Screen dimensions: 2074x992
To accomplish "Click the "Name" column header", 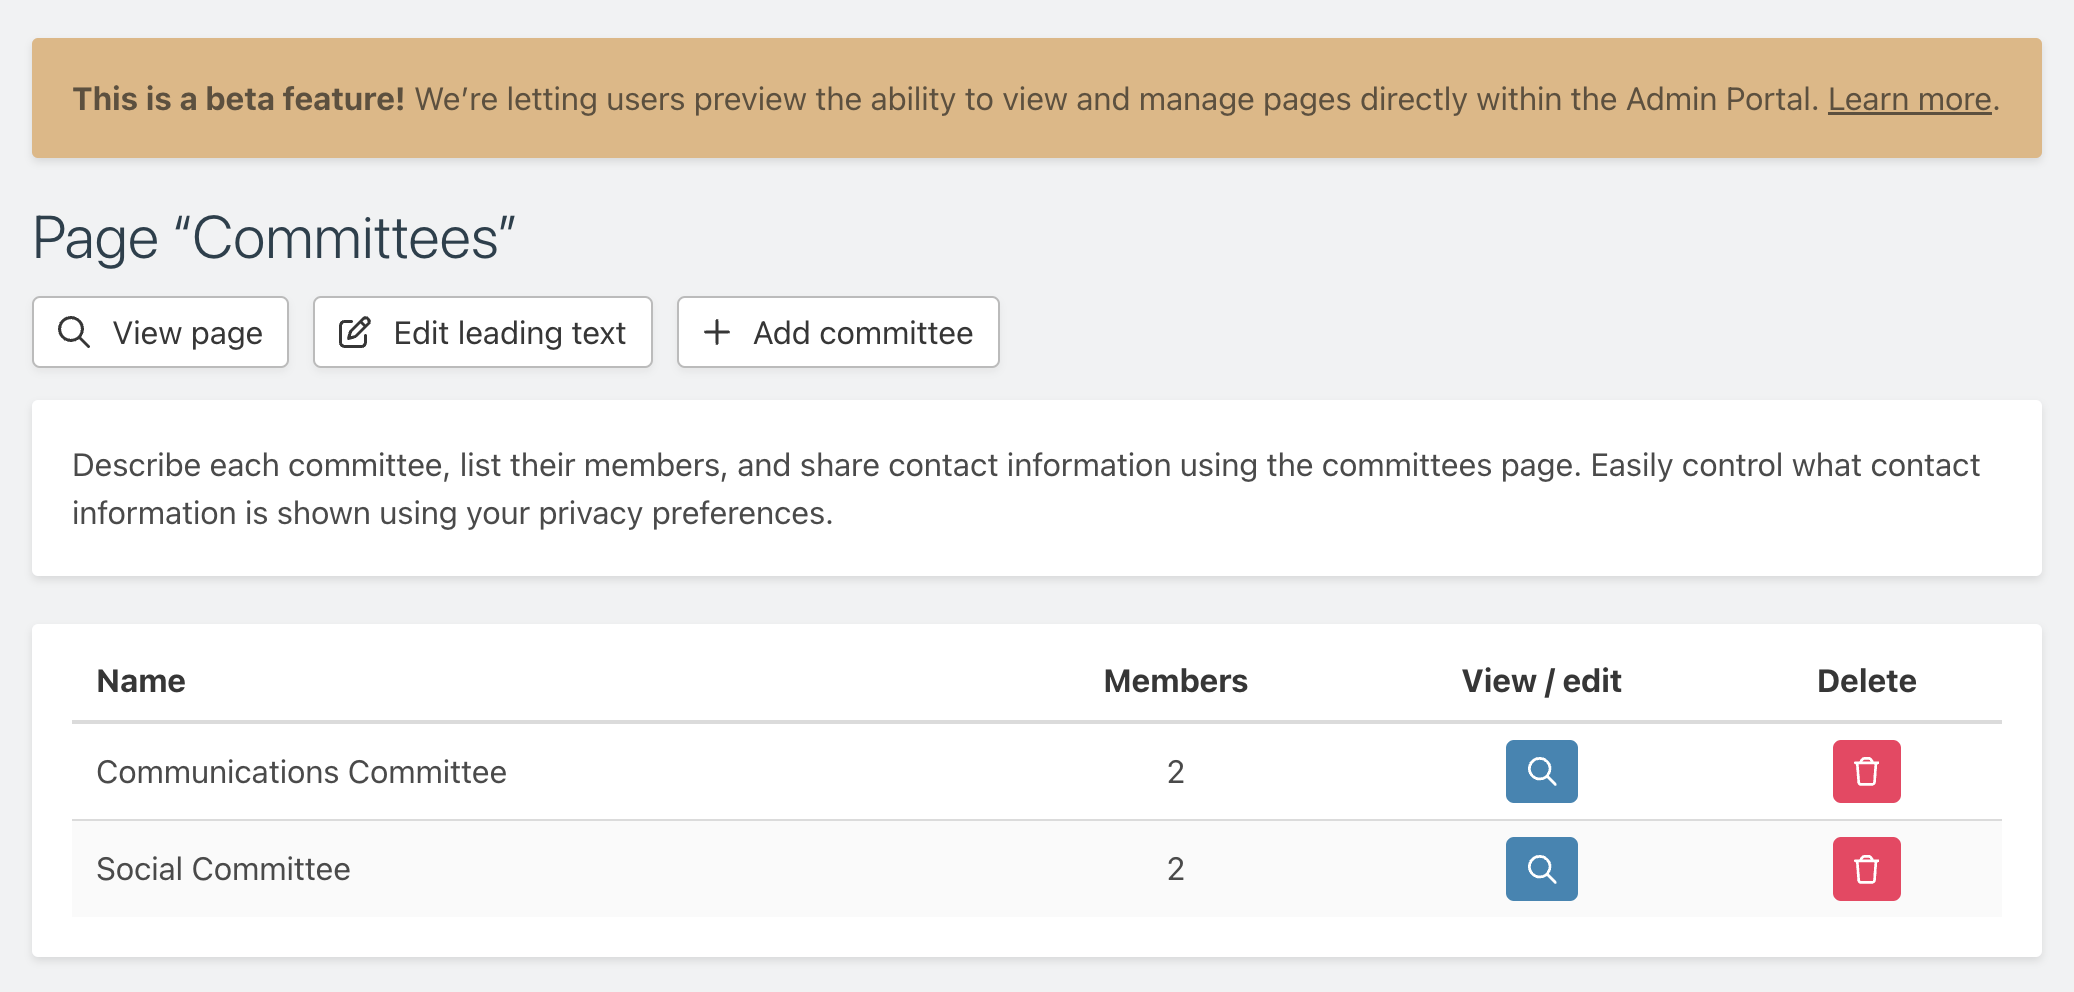I will (x=140, y=680).
